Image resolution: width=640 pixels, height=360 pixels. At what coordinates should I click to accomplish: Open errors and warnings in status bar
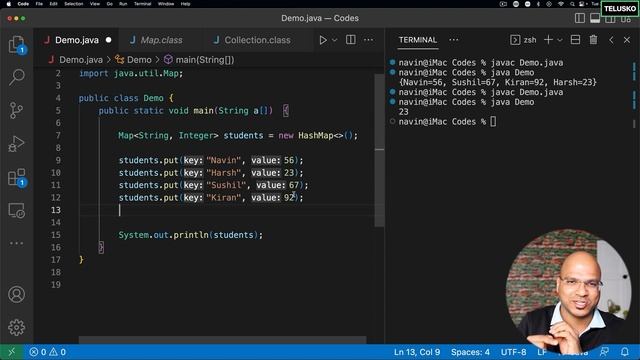coord(47,352)
